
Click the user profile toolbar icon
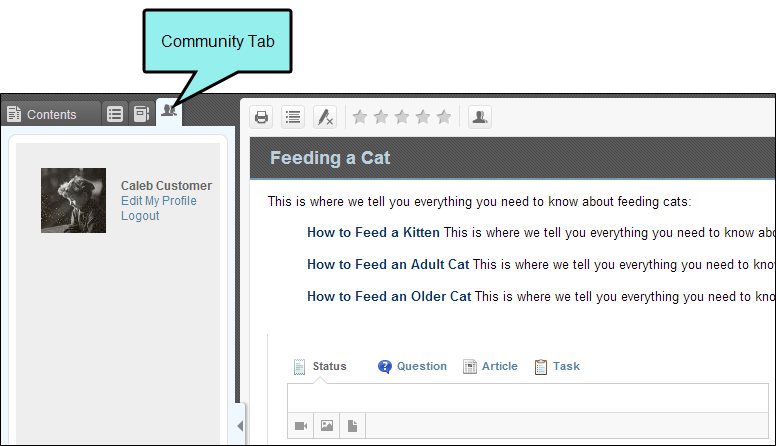click(x=480, y=117)
